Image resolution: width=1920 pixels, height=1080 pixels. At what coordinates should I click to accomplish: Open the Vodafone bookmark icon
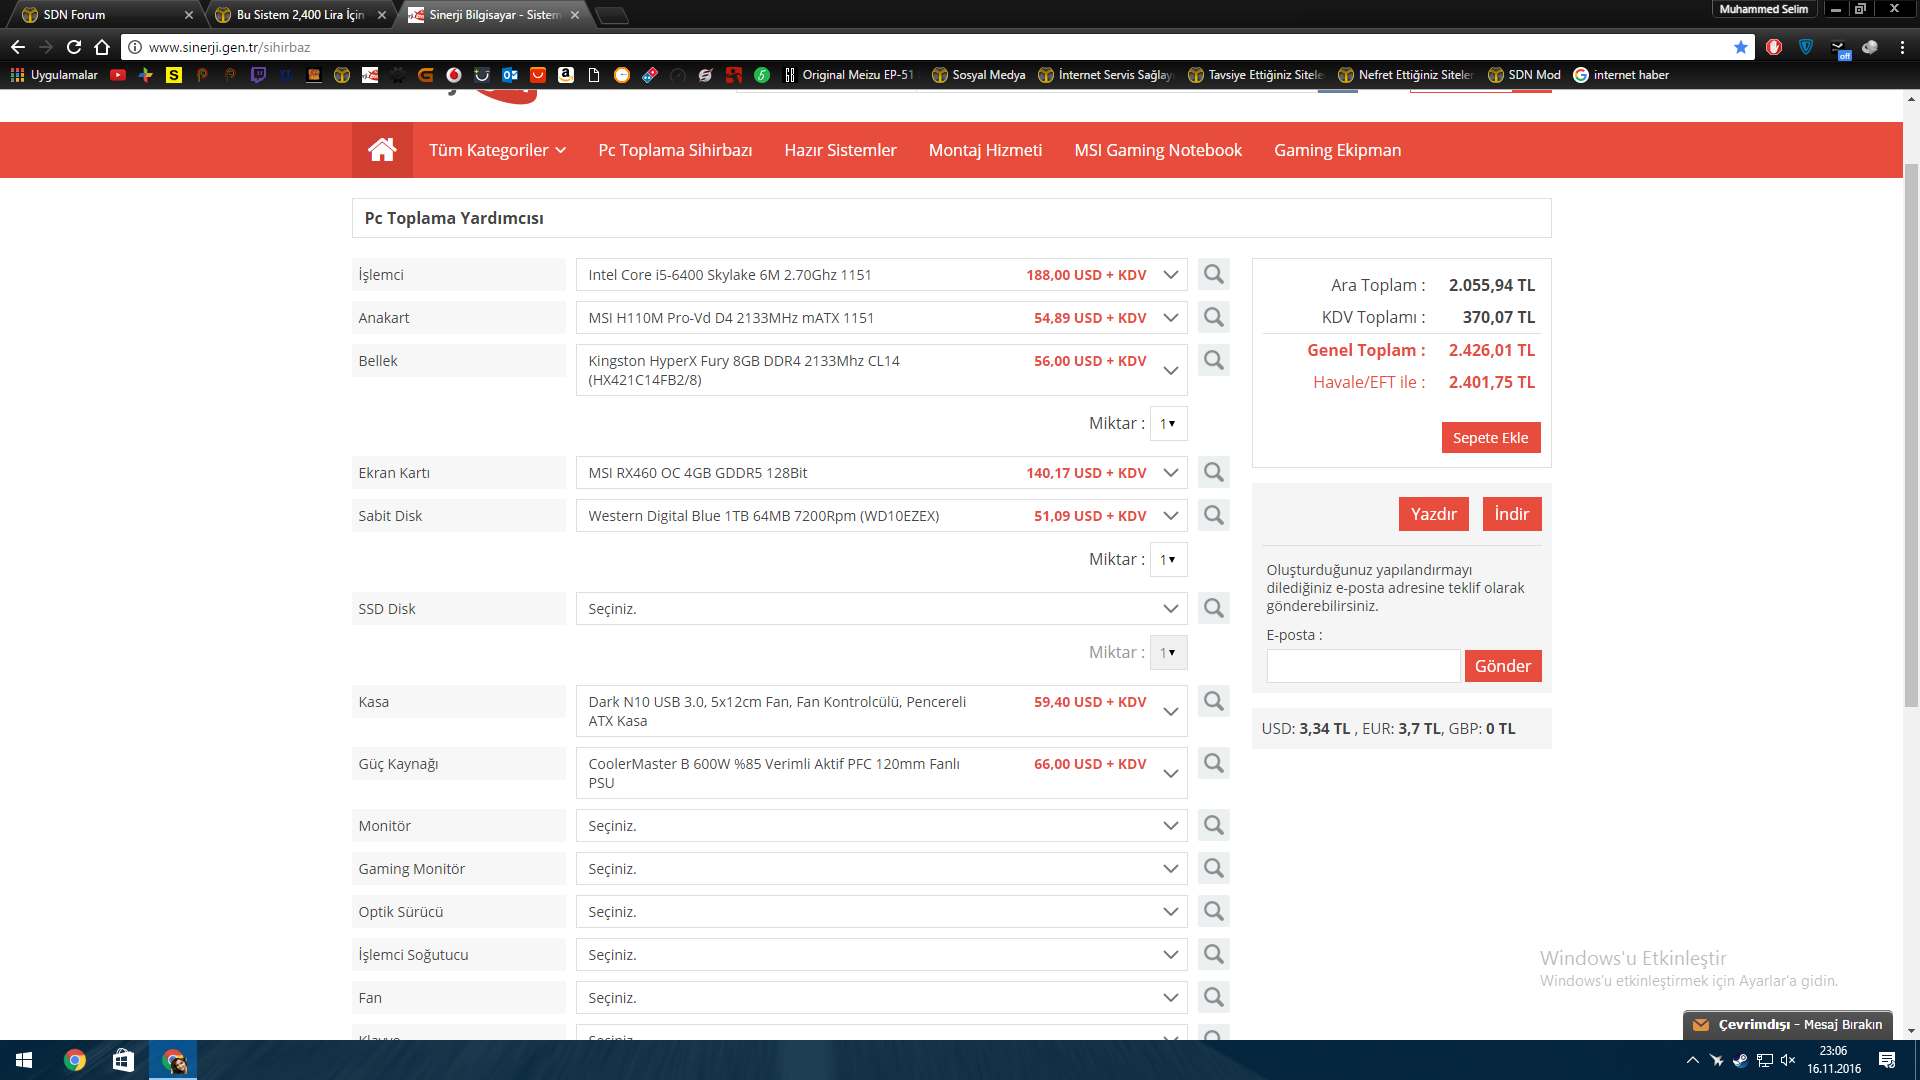tap(454, 75)
